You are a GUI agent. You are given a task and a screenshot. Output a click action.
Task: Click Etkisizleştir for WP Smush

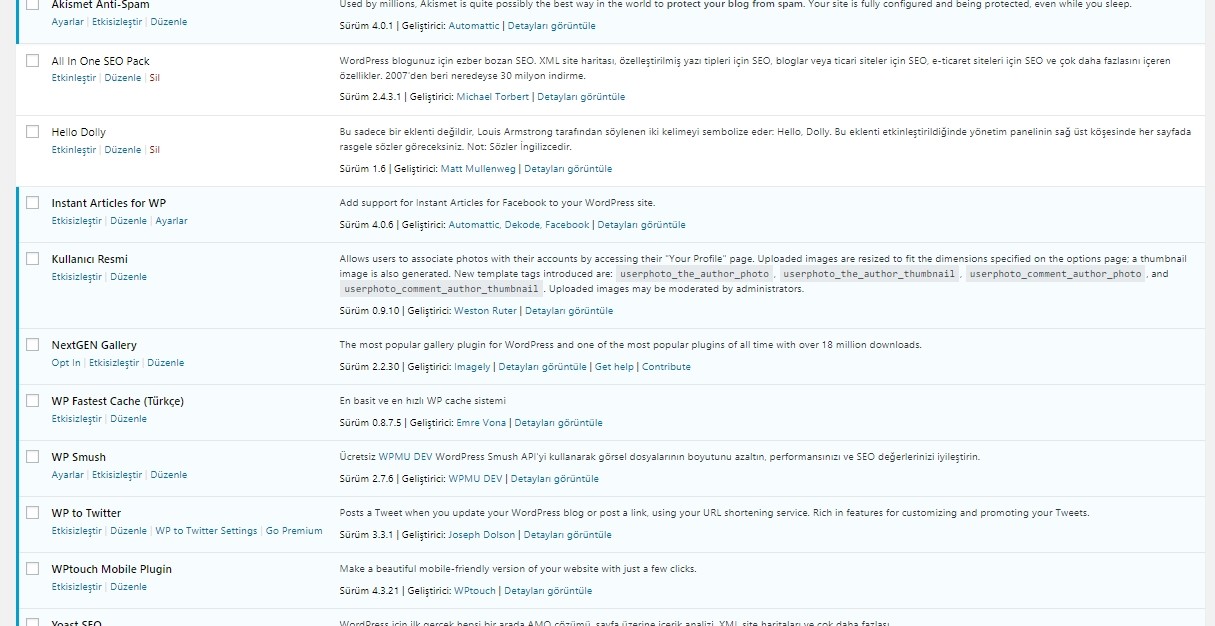pyautogui.click(x=117, y=475)
